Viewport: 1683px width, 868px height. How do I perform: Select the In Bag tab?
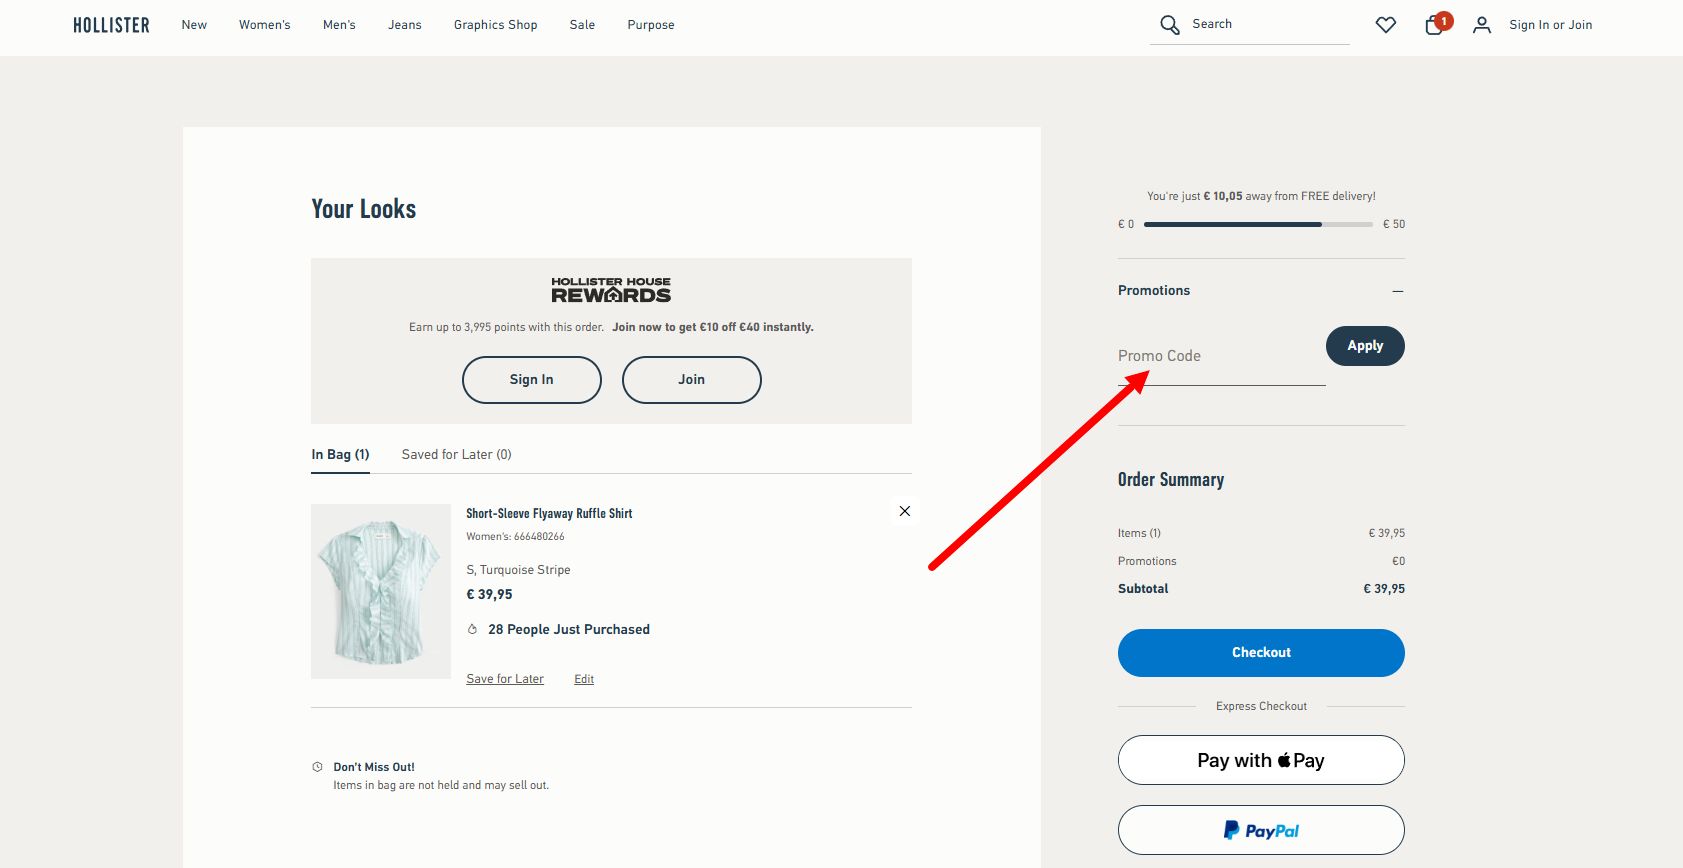click(340, 454)
